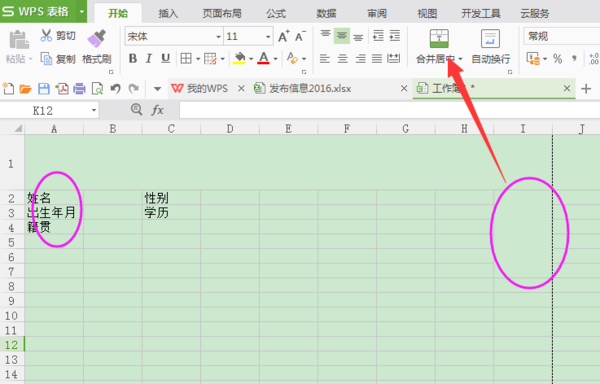Screen dimensions: 600x384
Task: Apply the yellow fill color bucket
Action: click(x=239, y=59)
